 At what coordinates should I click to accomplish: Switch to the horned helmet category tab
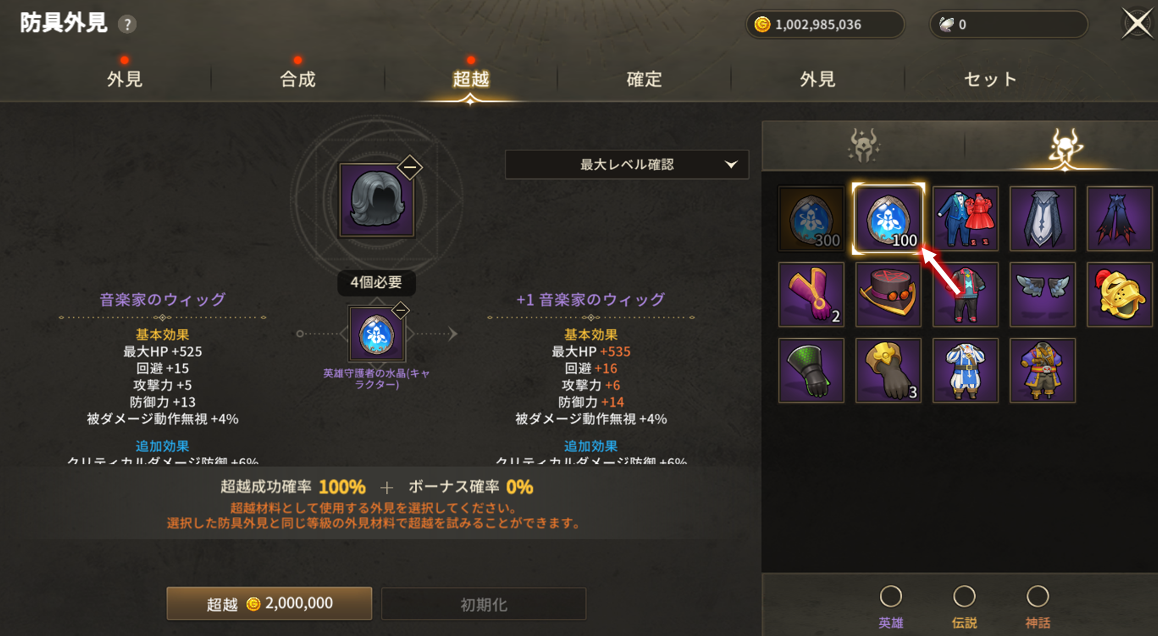863,146
